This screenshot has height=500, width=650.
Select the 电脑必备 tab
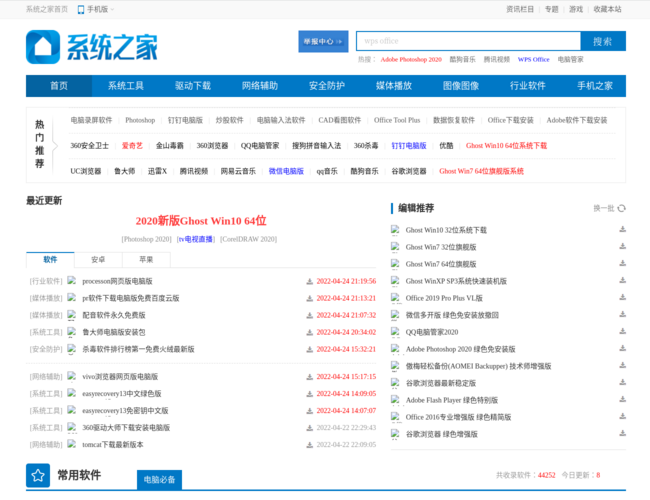click(159, 480)
